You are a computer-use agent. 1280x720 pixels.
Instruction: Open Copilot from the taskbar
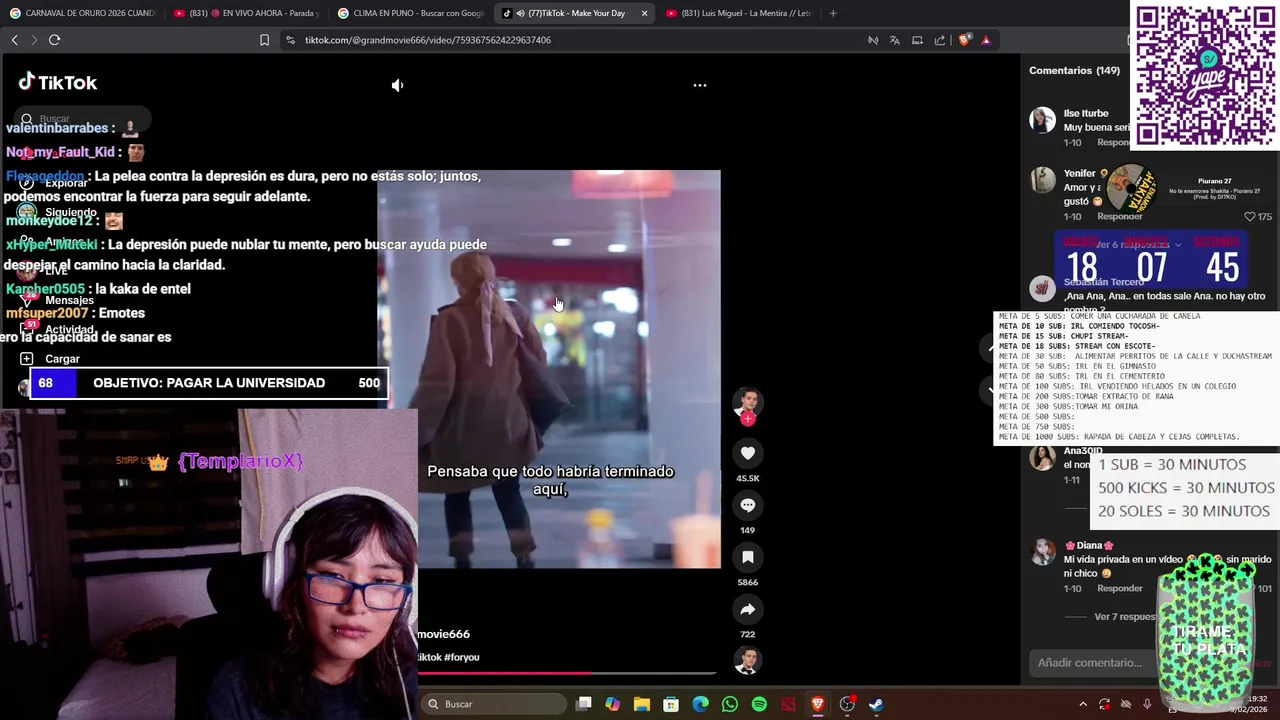pos(612,704)
